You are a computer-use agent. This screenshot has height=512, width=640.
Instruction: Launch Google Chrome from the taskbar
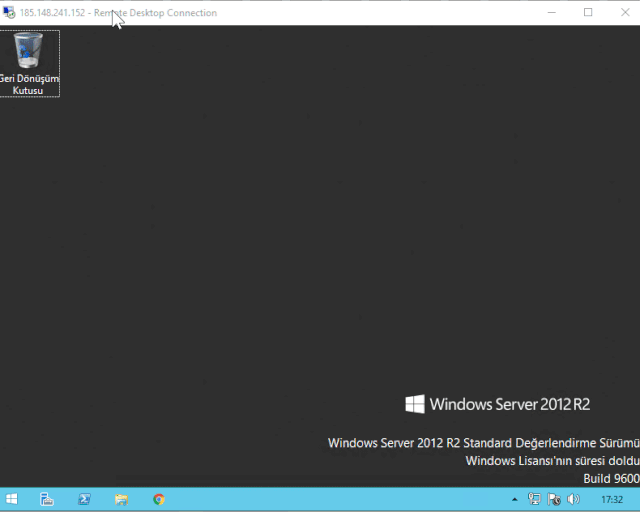click(x=159, y=499)
